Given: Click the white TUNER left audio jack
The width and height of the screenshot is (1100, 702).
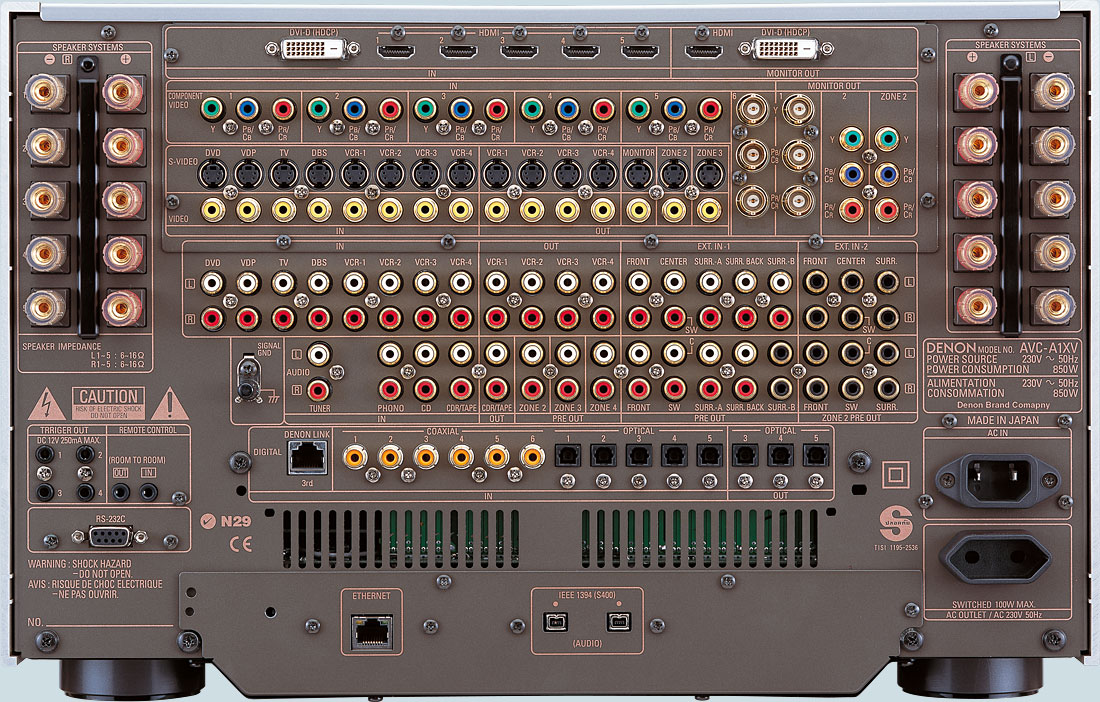Looking at the screenshot, I should tap(318, 354).
